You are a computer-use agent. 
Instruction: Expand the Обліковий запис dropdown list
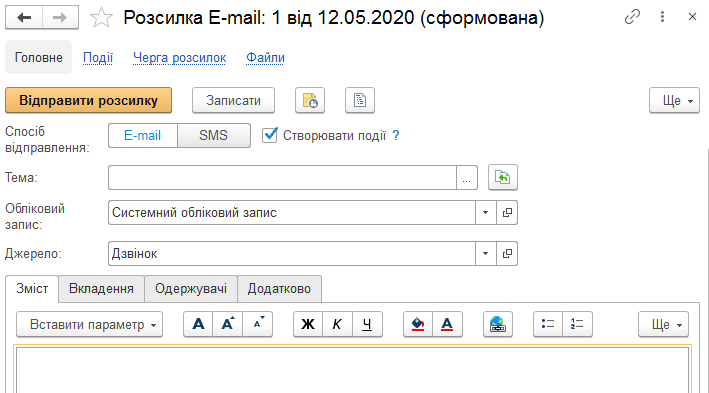tap(486, 213)
